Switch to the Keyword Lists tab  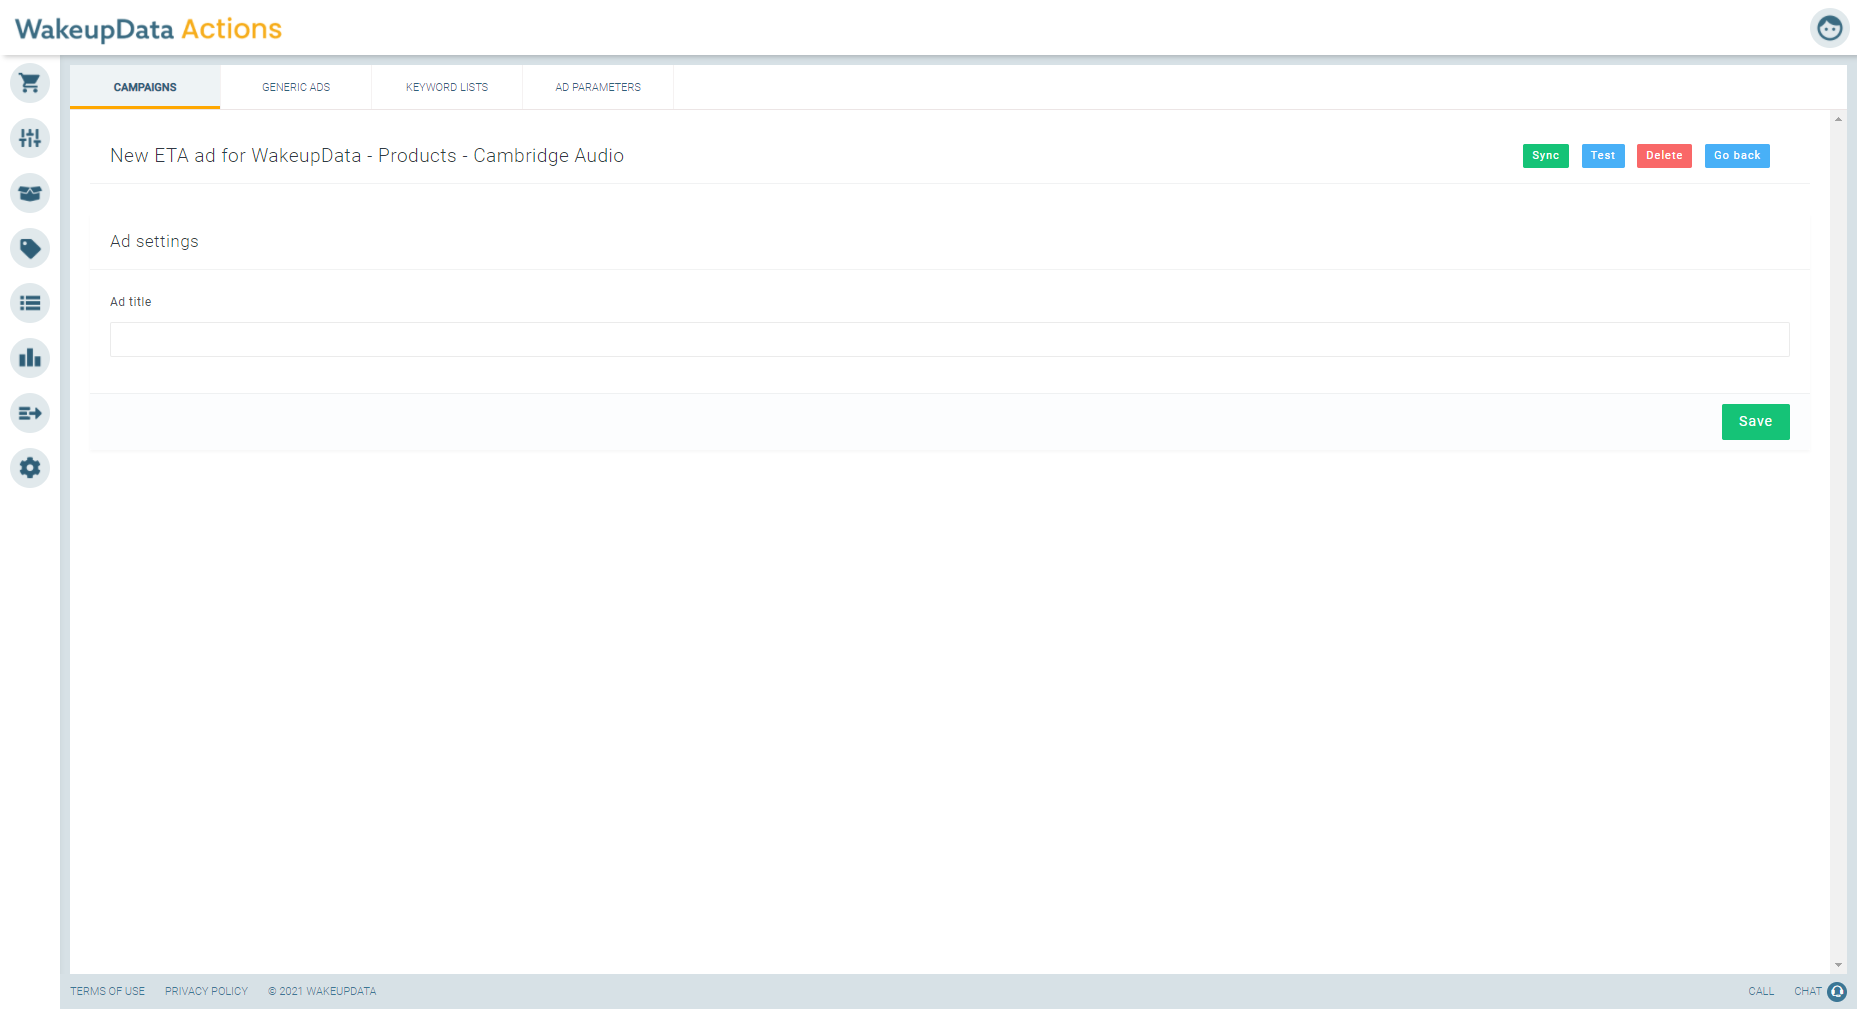click(x=447, y=87)
